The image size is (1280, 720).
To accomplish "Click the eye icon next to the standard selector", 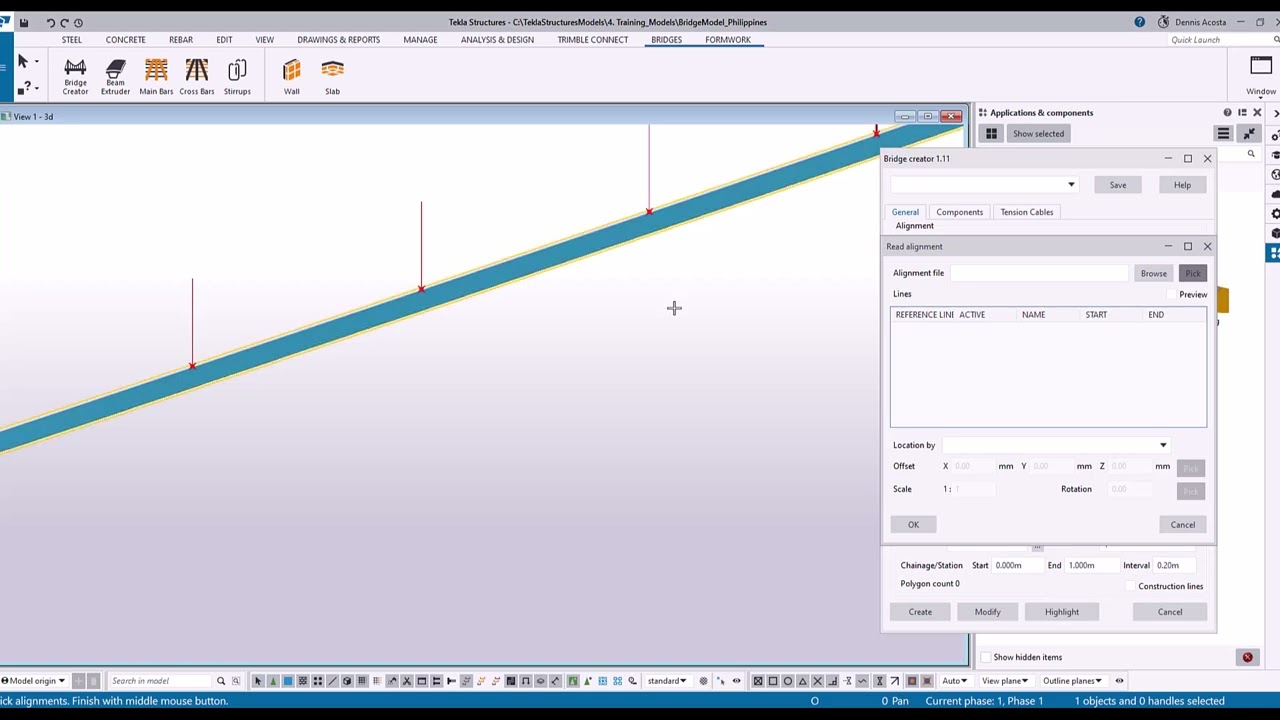I will click(736, 681).
